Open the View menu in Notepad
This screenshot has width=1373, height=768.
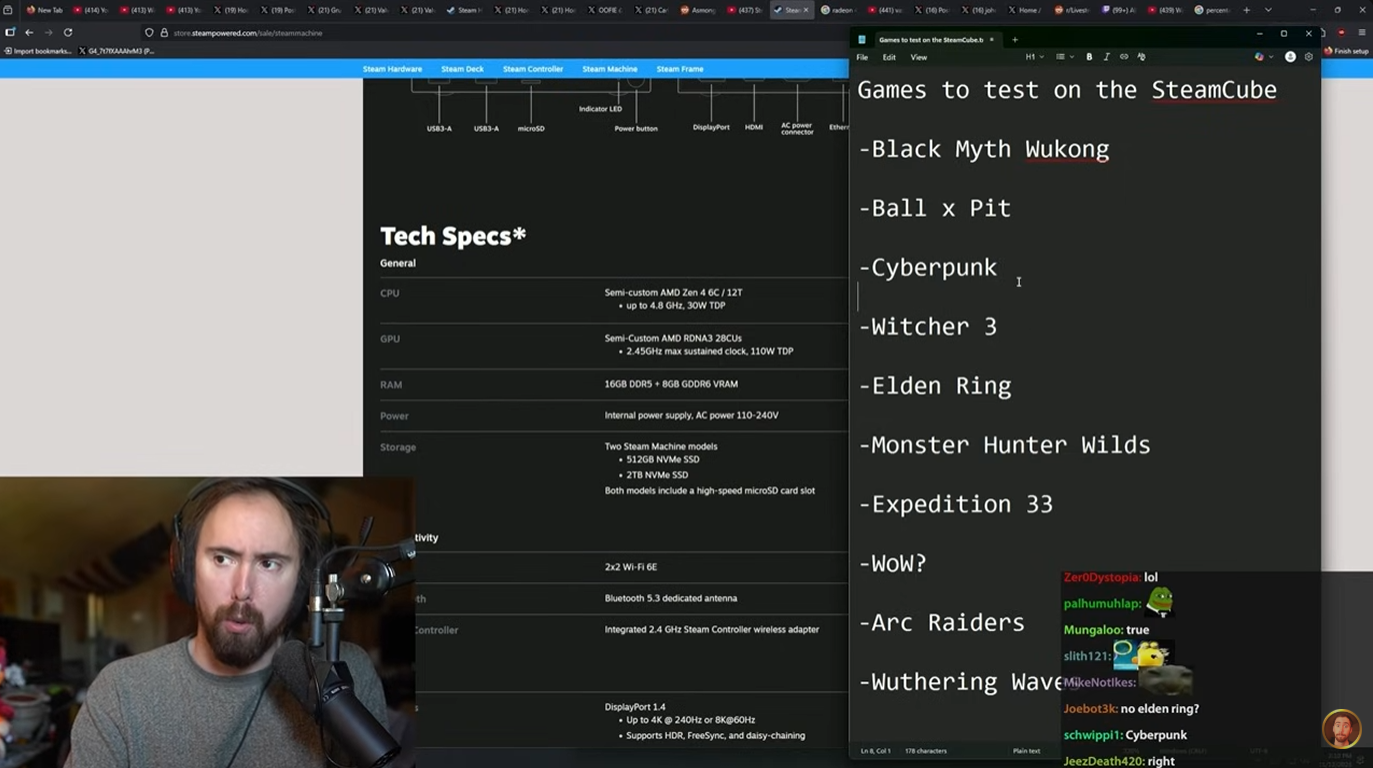coord(918,57)
